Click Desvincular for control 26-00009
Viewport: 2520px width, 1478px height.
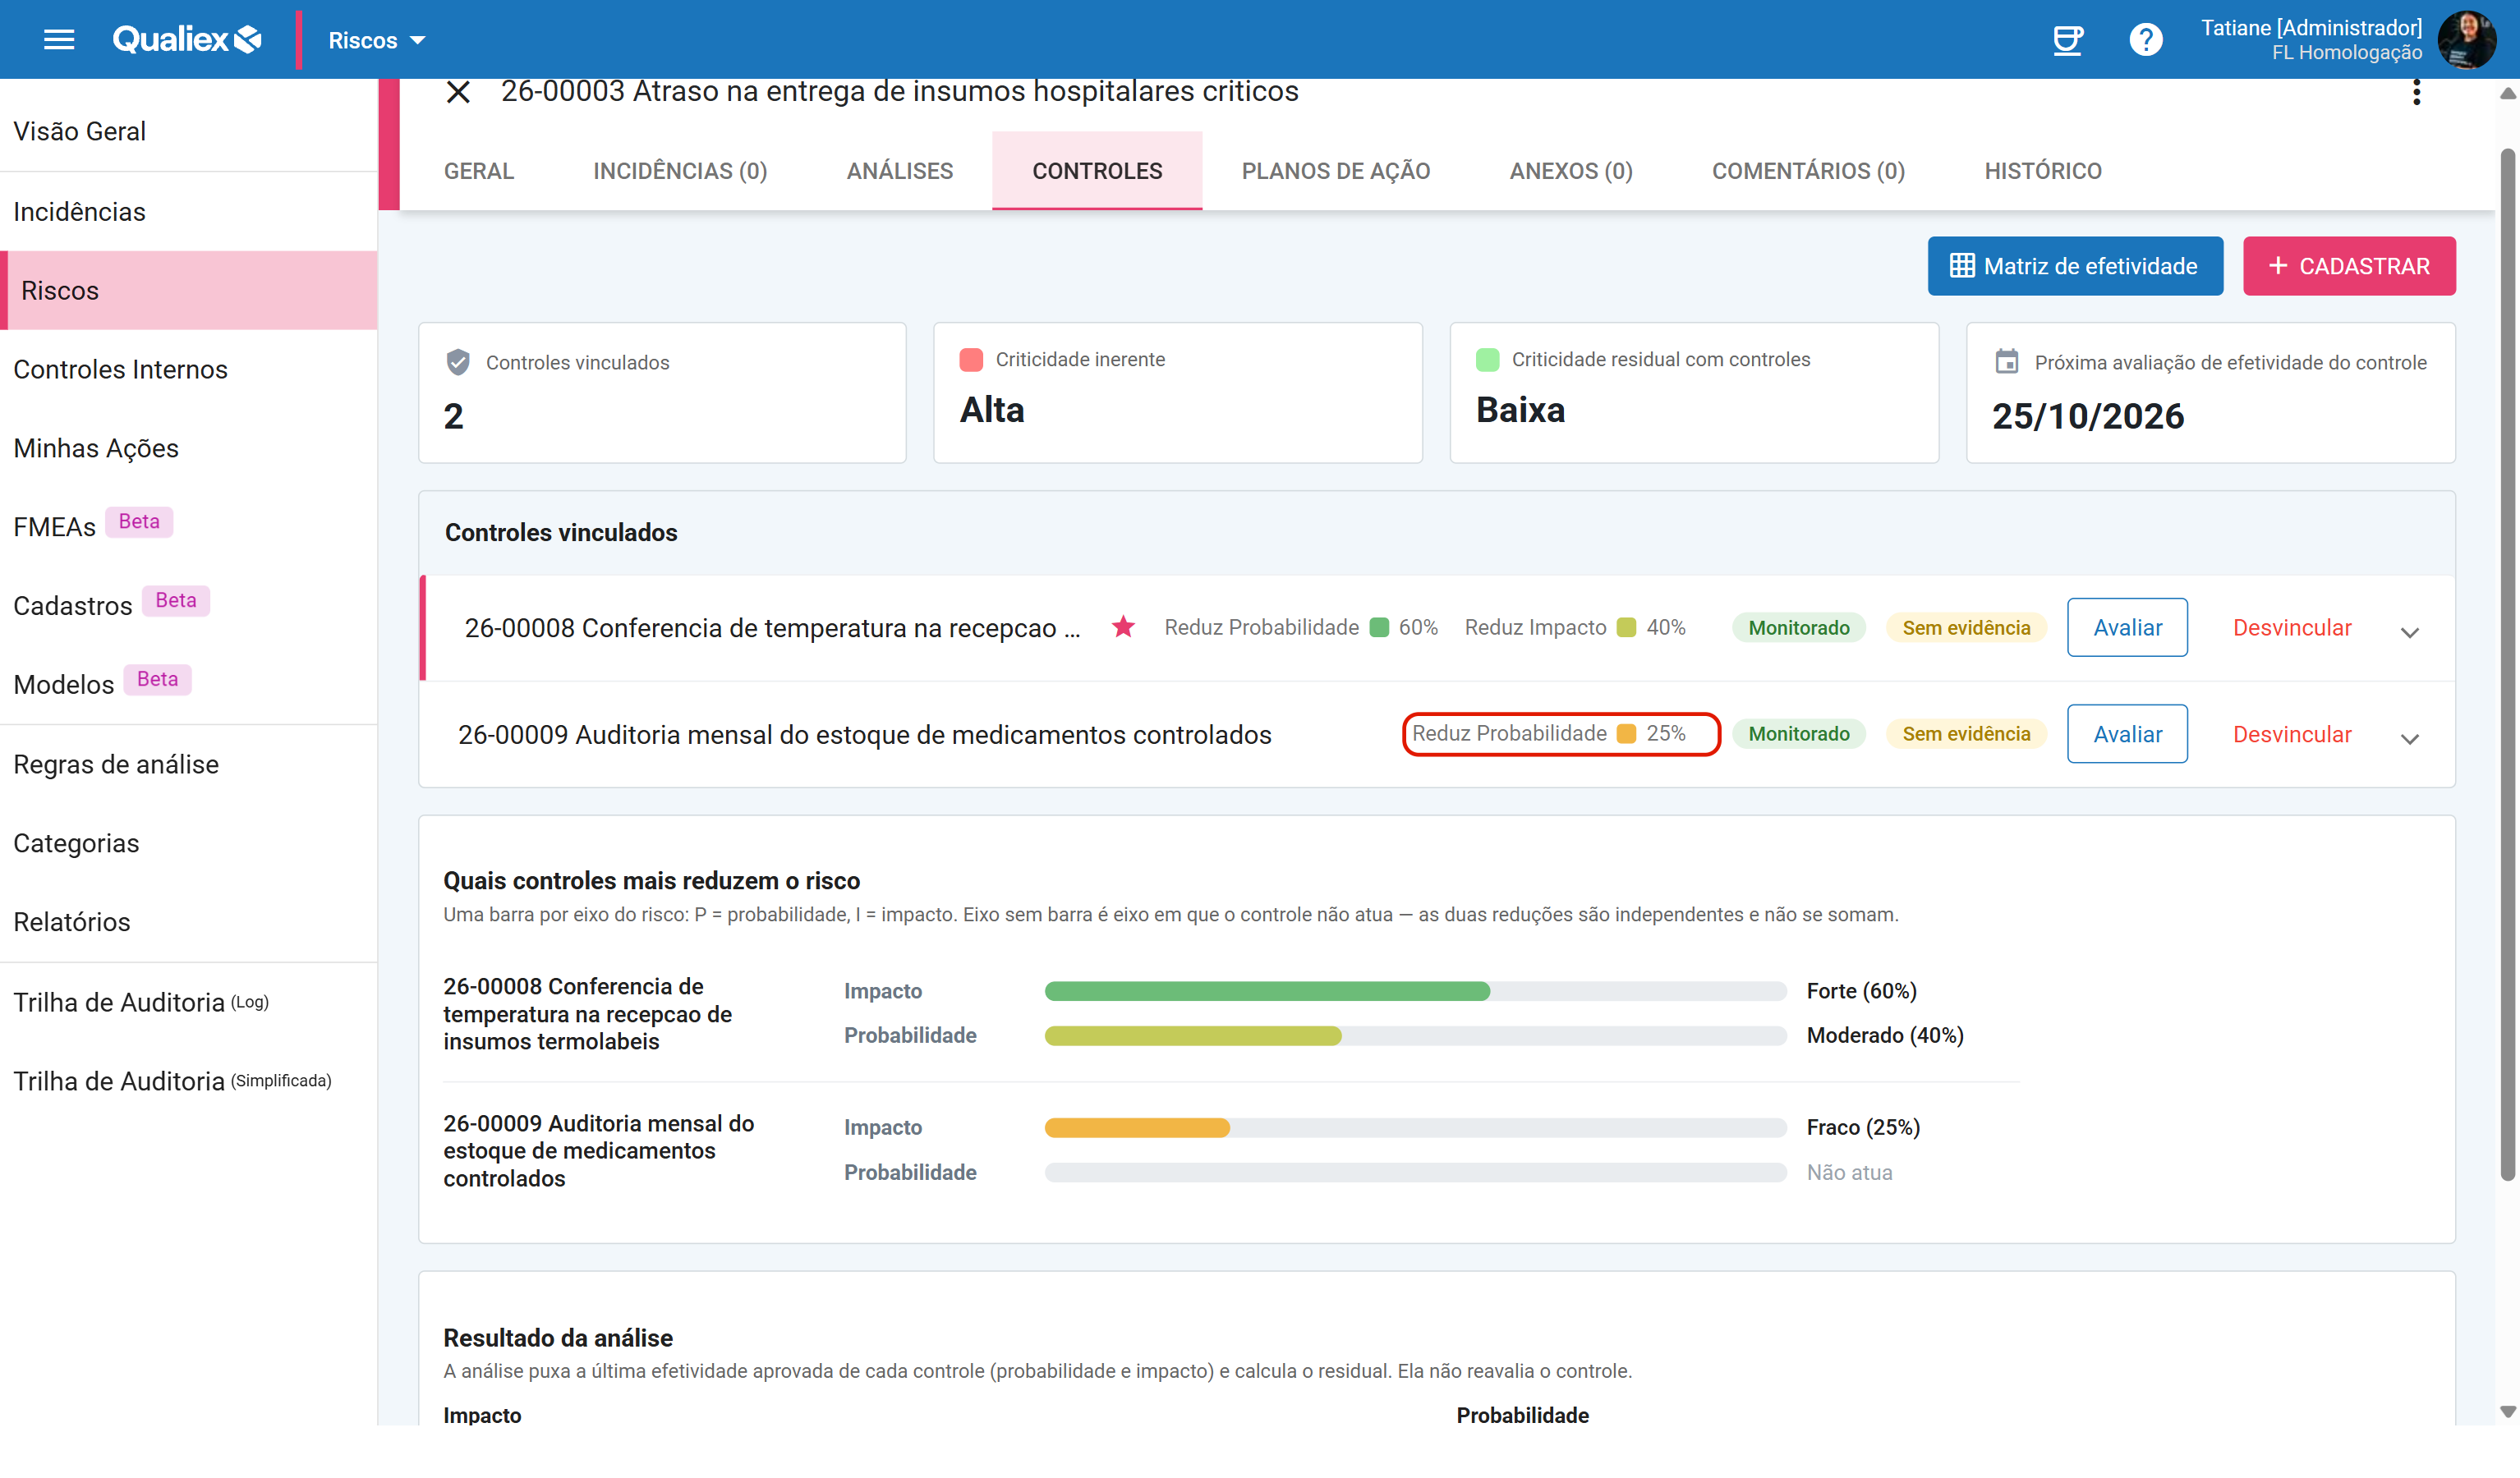2292,734
